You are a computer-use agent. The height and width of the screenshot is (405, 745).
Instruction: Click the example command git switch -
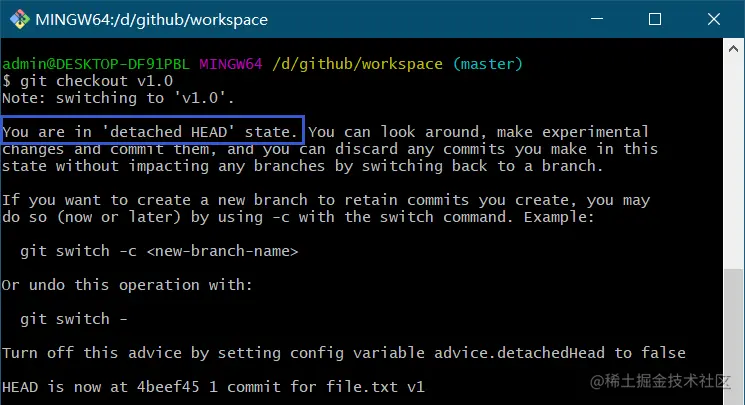click(x=74, y=318)
